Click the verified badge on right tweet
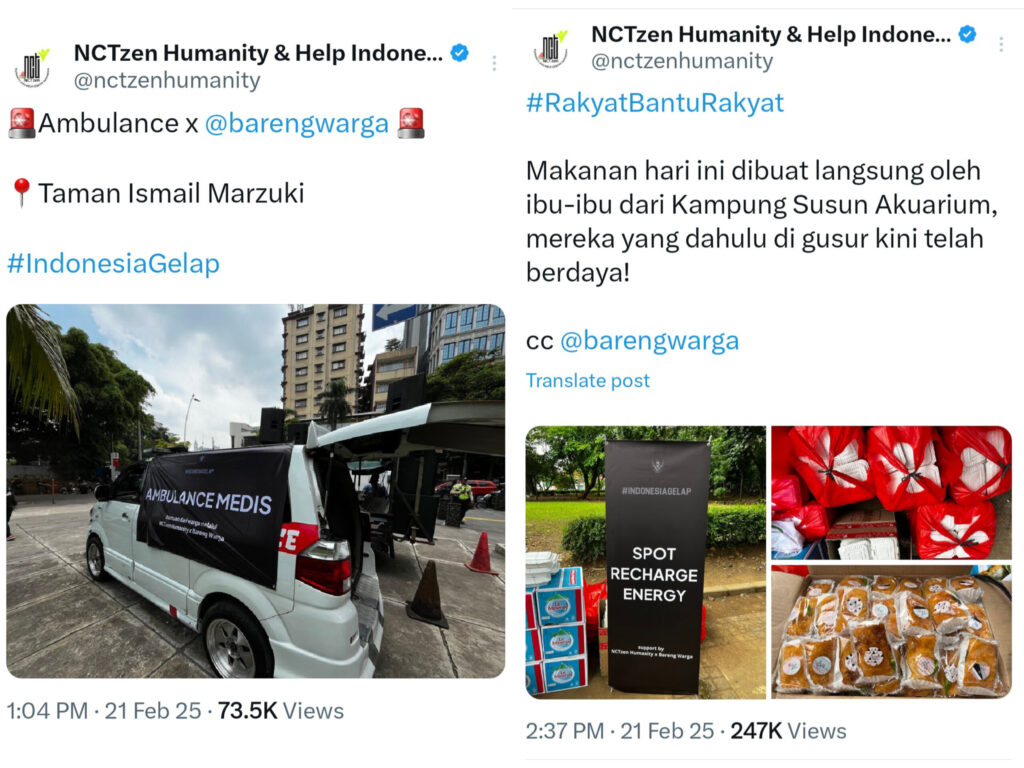This screenshot has height=768, width=1024. pos(967,34)
